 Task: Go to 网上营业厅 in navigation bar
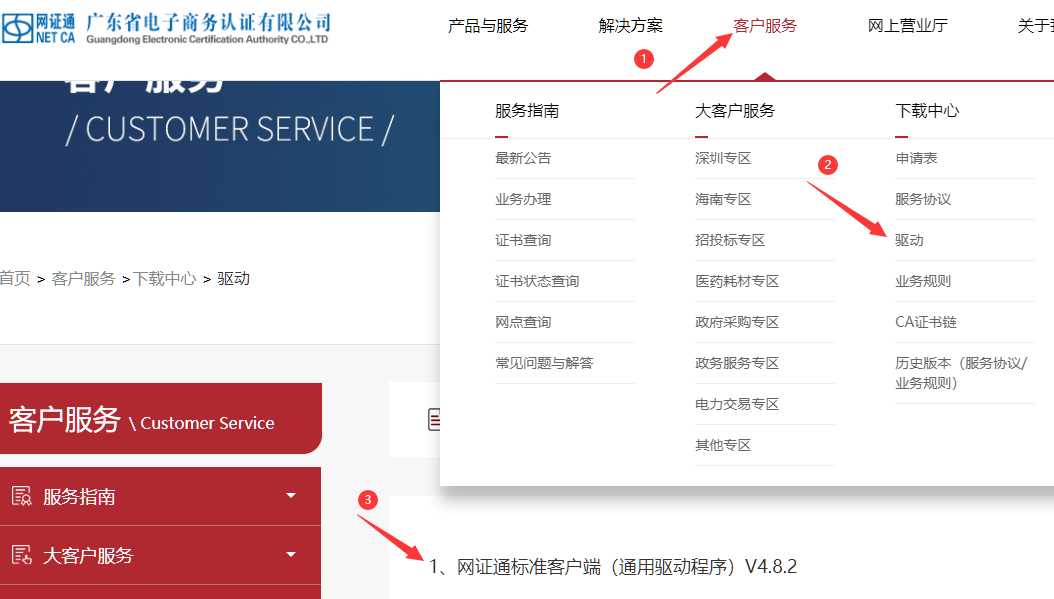(x=907, y=26)
